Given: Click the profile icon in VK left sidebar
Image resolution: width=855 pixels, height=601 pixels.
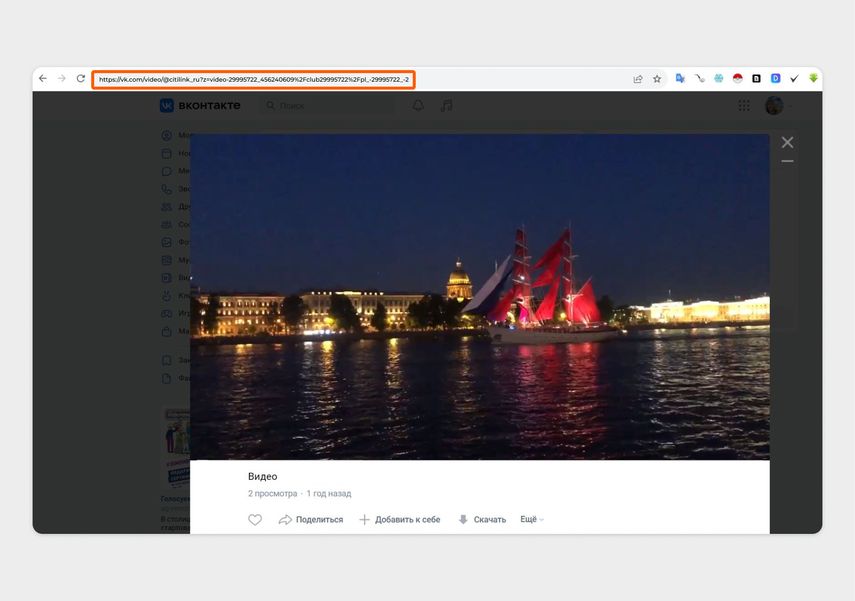Looking at the screenshot, I should click(167, 135).
